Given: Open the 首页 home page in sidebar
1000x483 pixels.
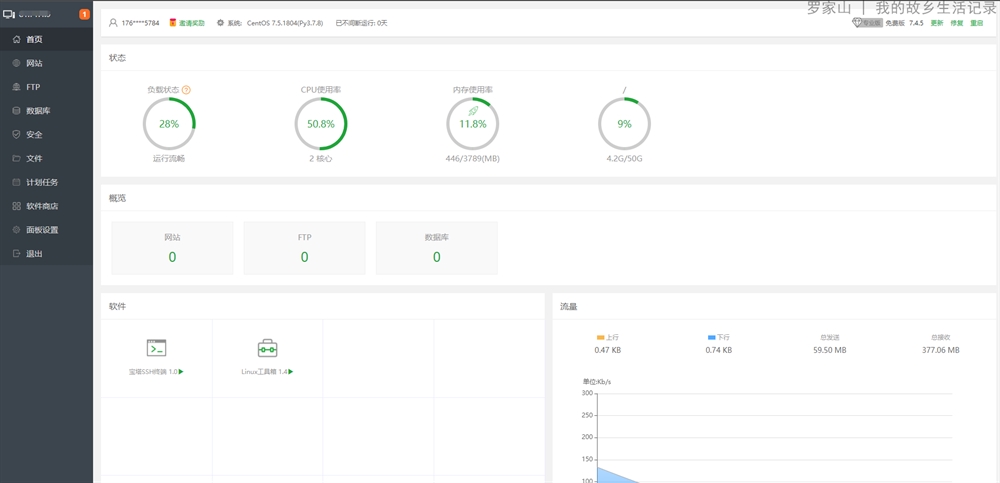Looking at the screenshot, I should coord(46,40).
